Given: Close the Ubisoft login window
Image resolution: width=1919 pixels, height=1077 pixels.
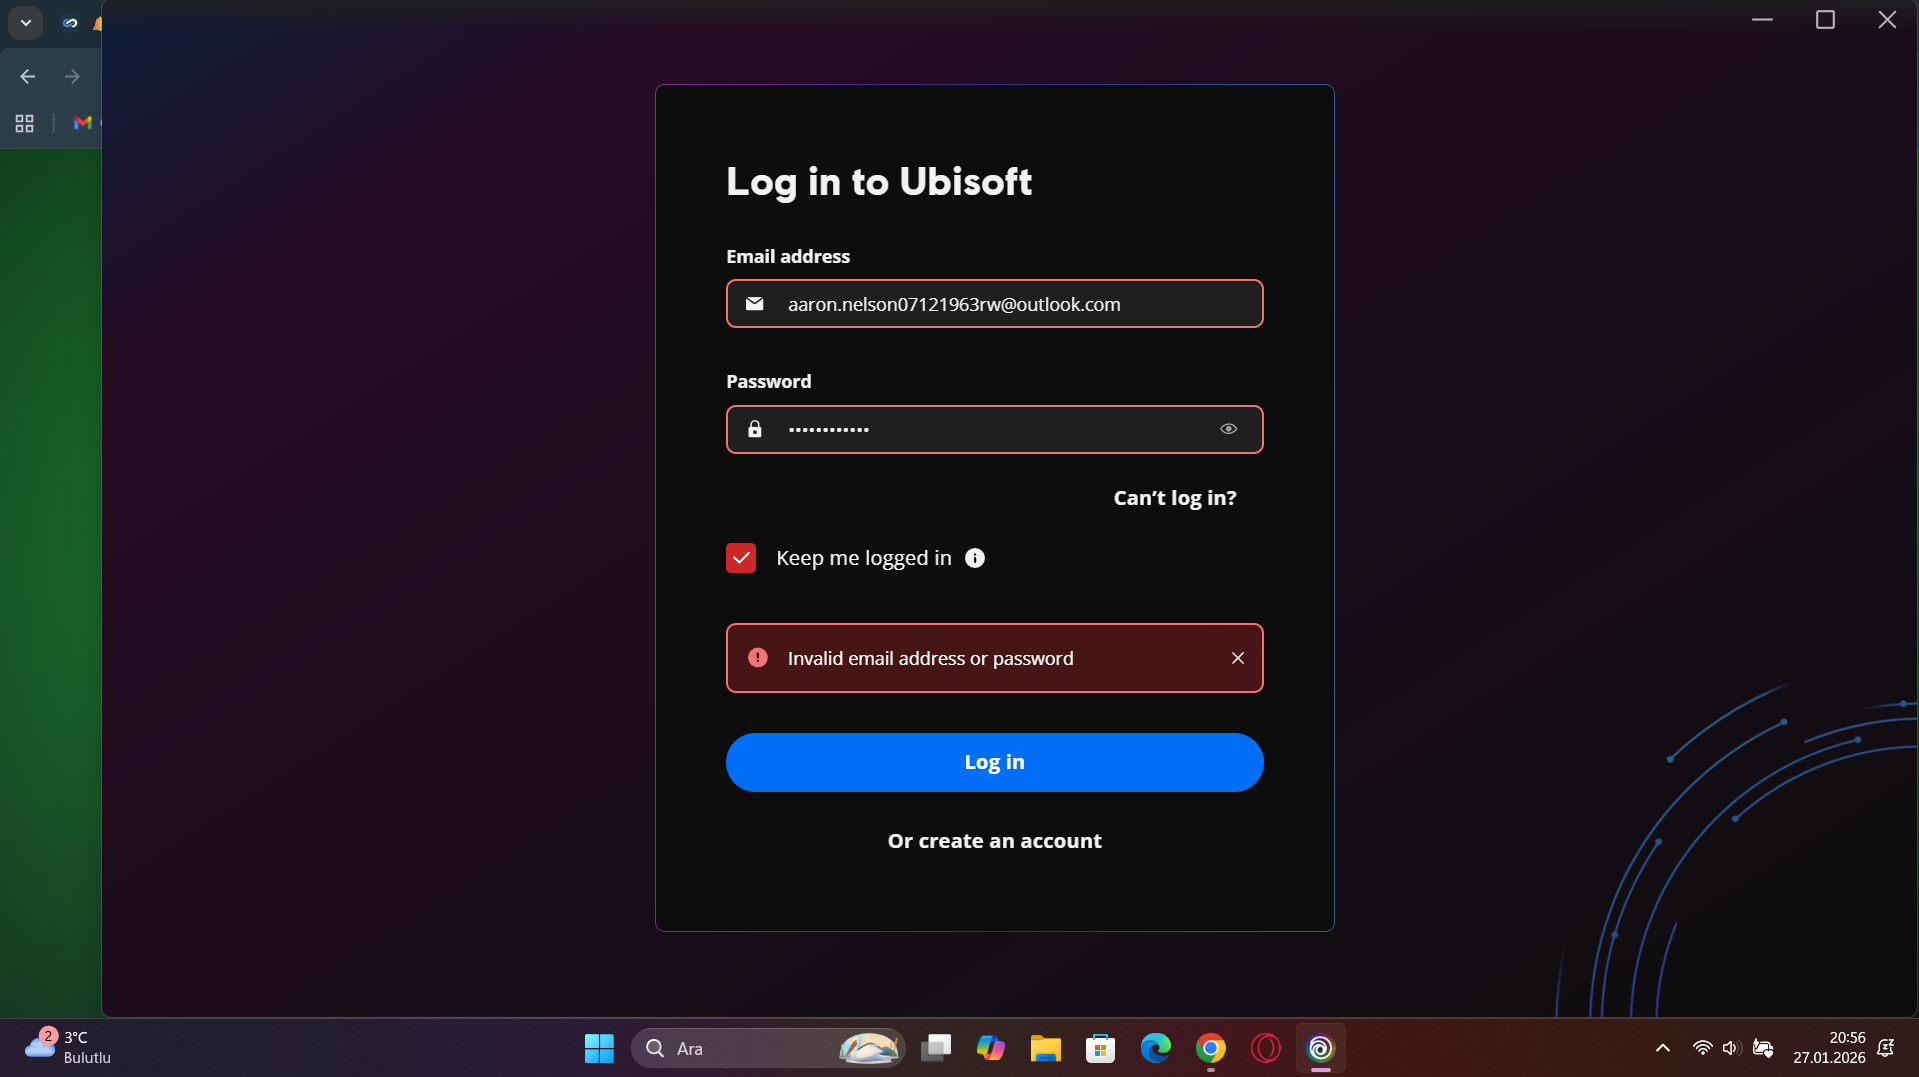Looking at the screenshot, I should point(1887,20).
